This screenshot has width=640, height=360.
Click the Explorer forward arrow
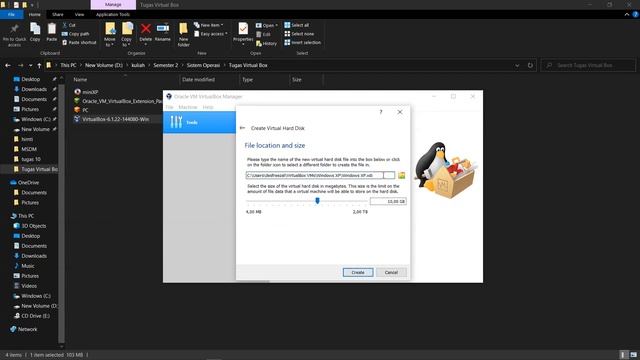click(x=20, y=65)
